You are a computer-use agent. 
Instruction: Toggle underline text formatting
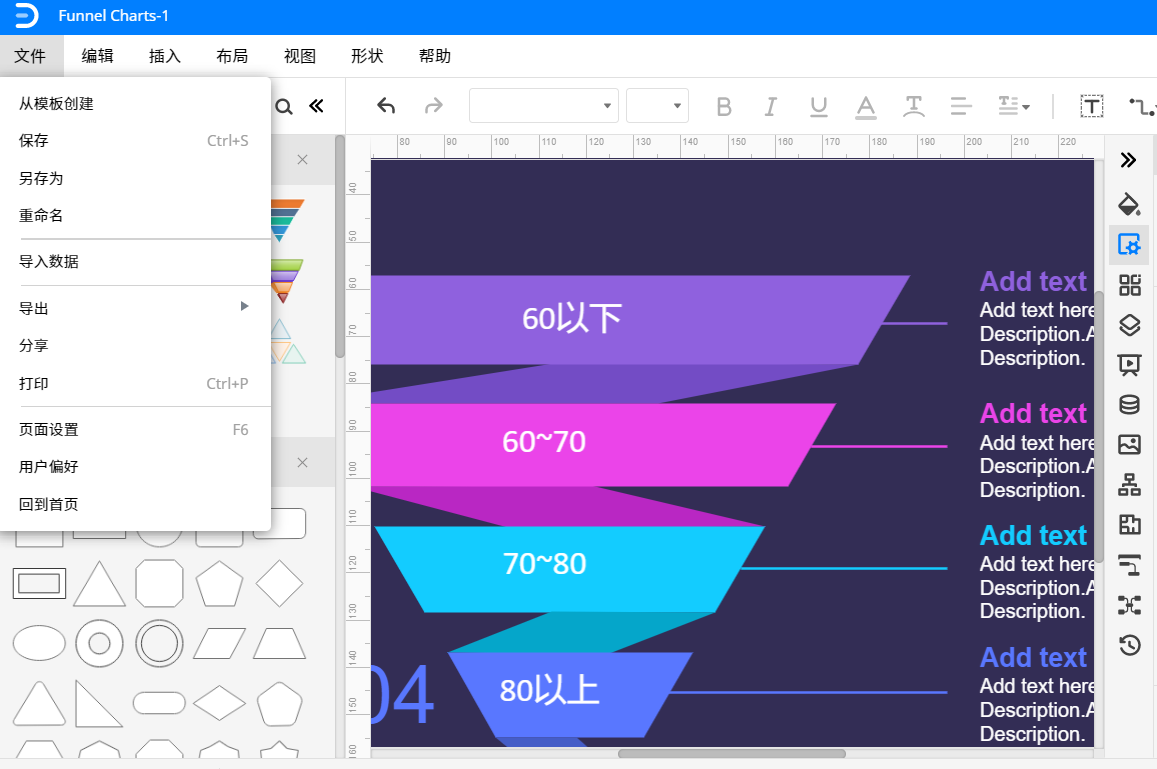(818, 107)
